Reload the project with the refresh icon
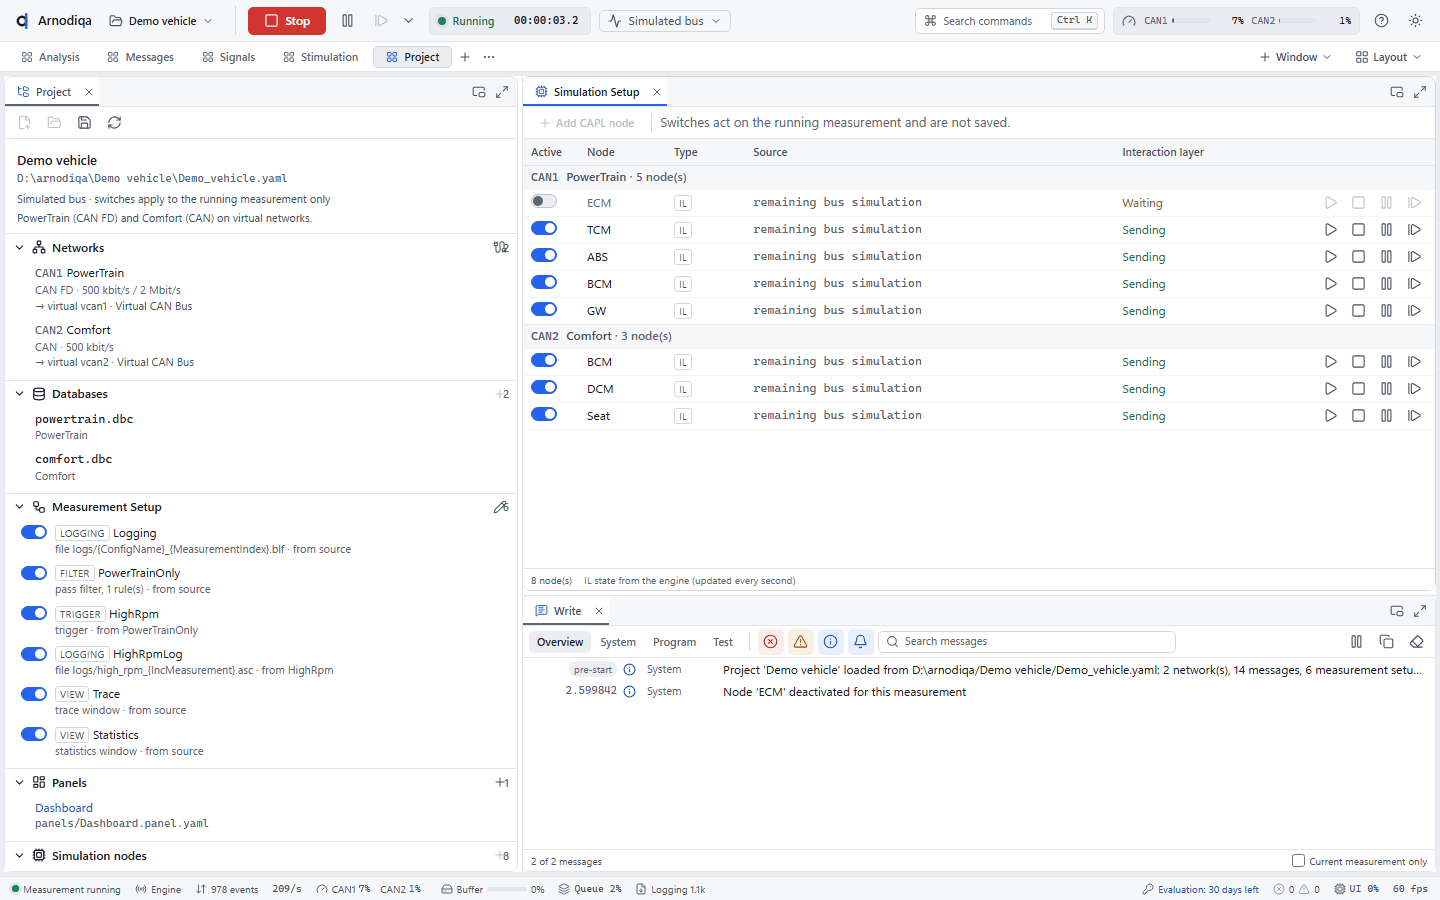 (x=114, y=122)
